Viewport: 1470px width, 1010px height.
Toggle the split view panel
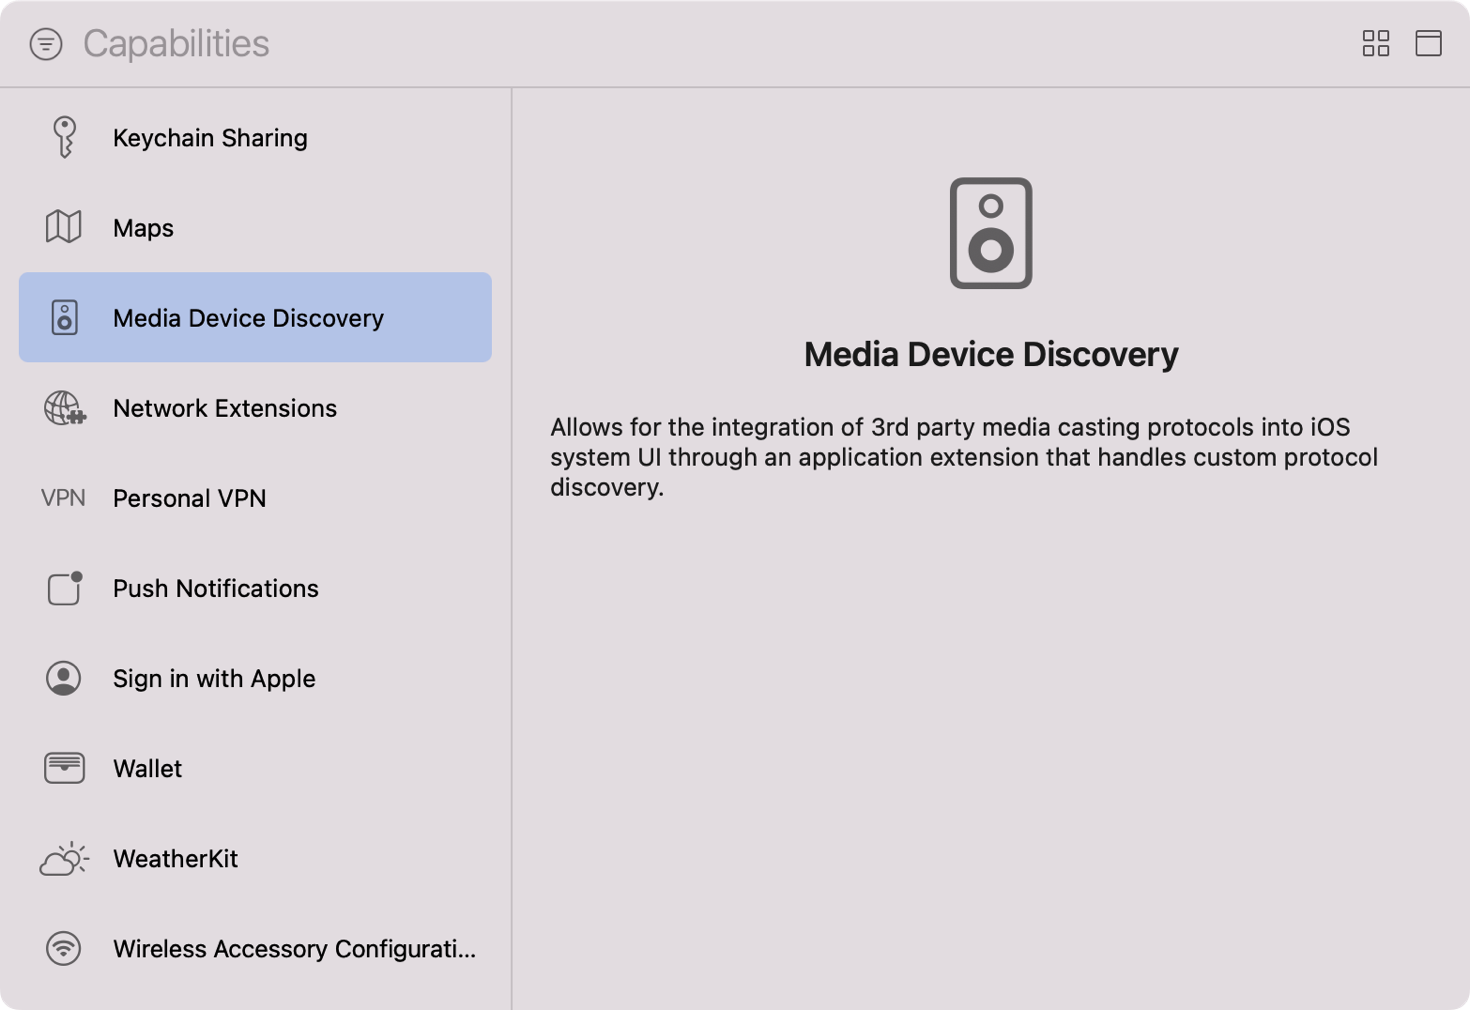(1428, 43)
